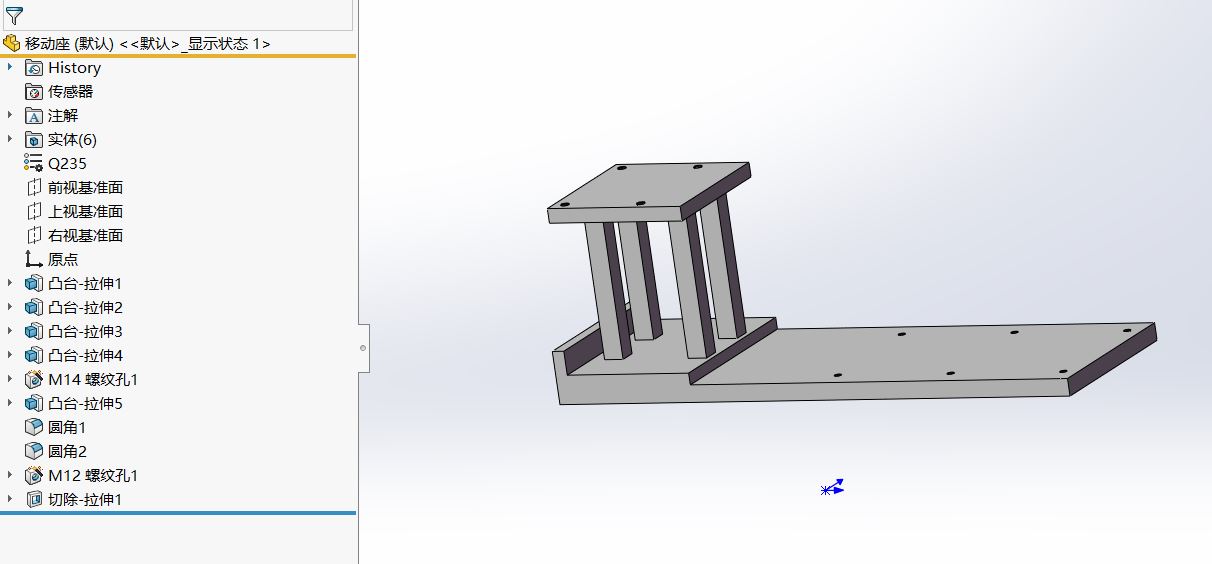Click the 凸台-拉伸2 extrude feature icon
The height and width of the screenshot is (564, 1212).
34,308
